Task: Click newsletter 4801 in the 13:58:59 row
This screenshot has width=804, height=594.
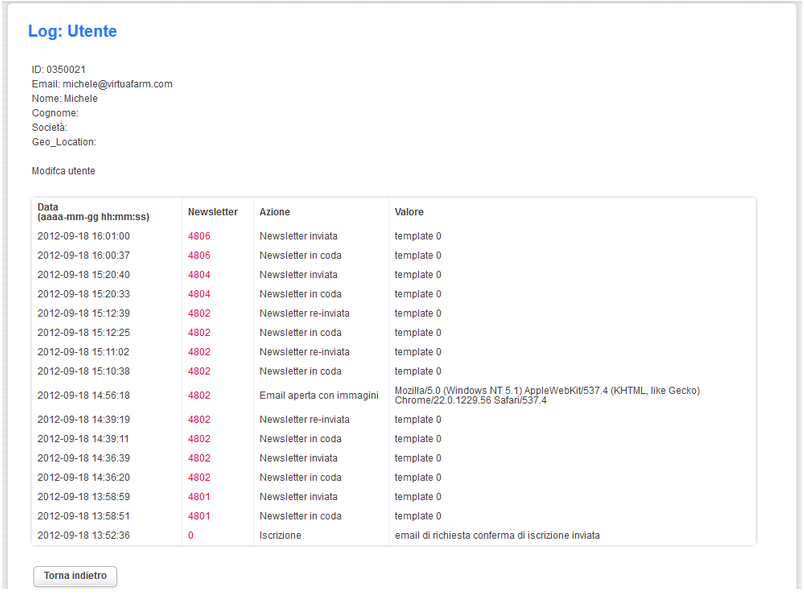Action: pyautogui.click(x=199, y=497)
